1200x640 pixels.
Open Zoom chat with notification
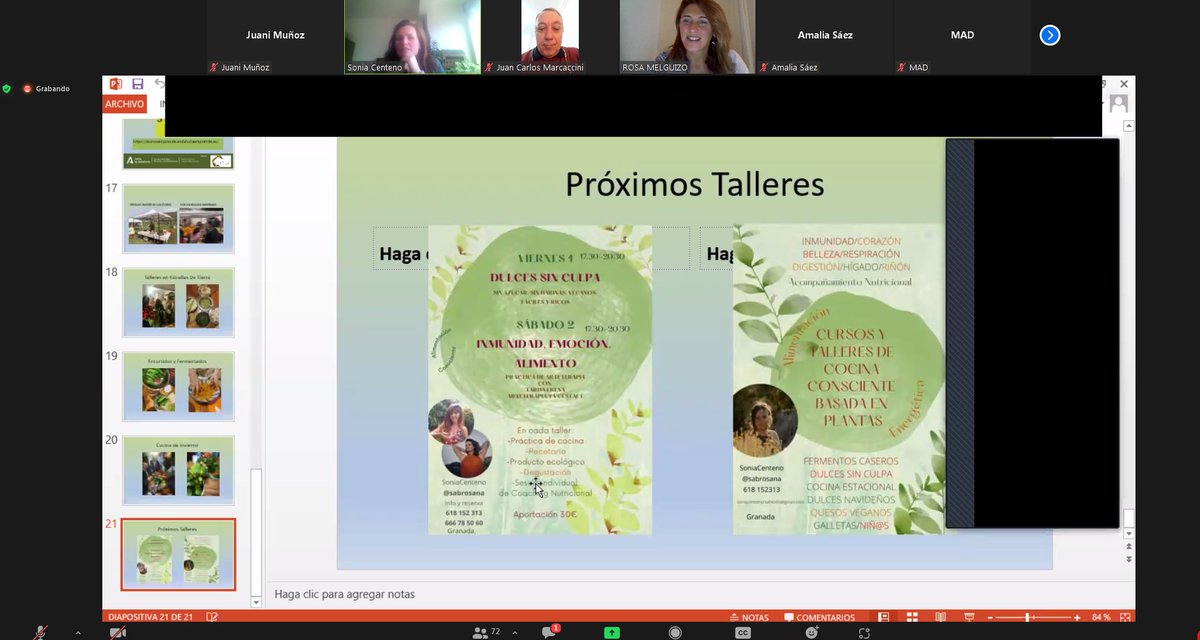550,632
